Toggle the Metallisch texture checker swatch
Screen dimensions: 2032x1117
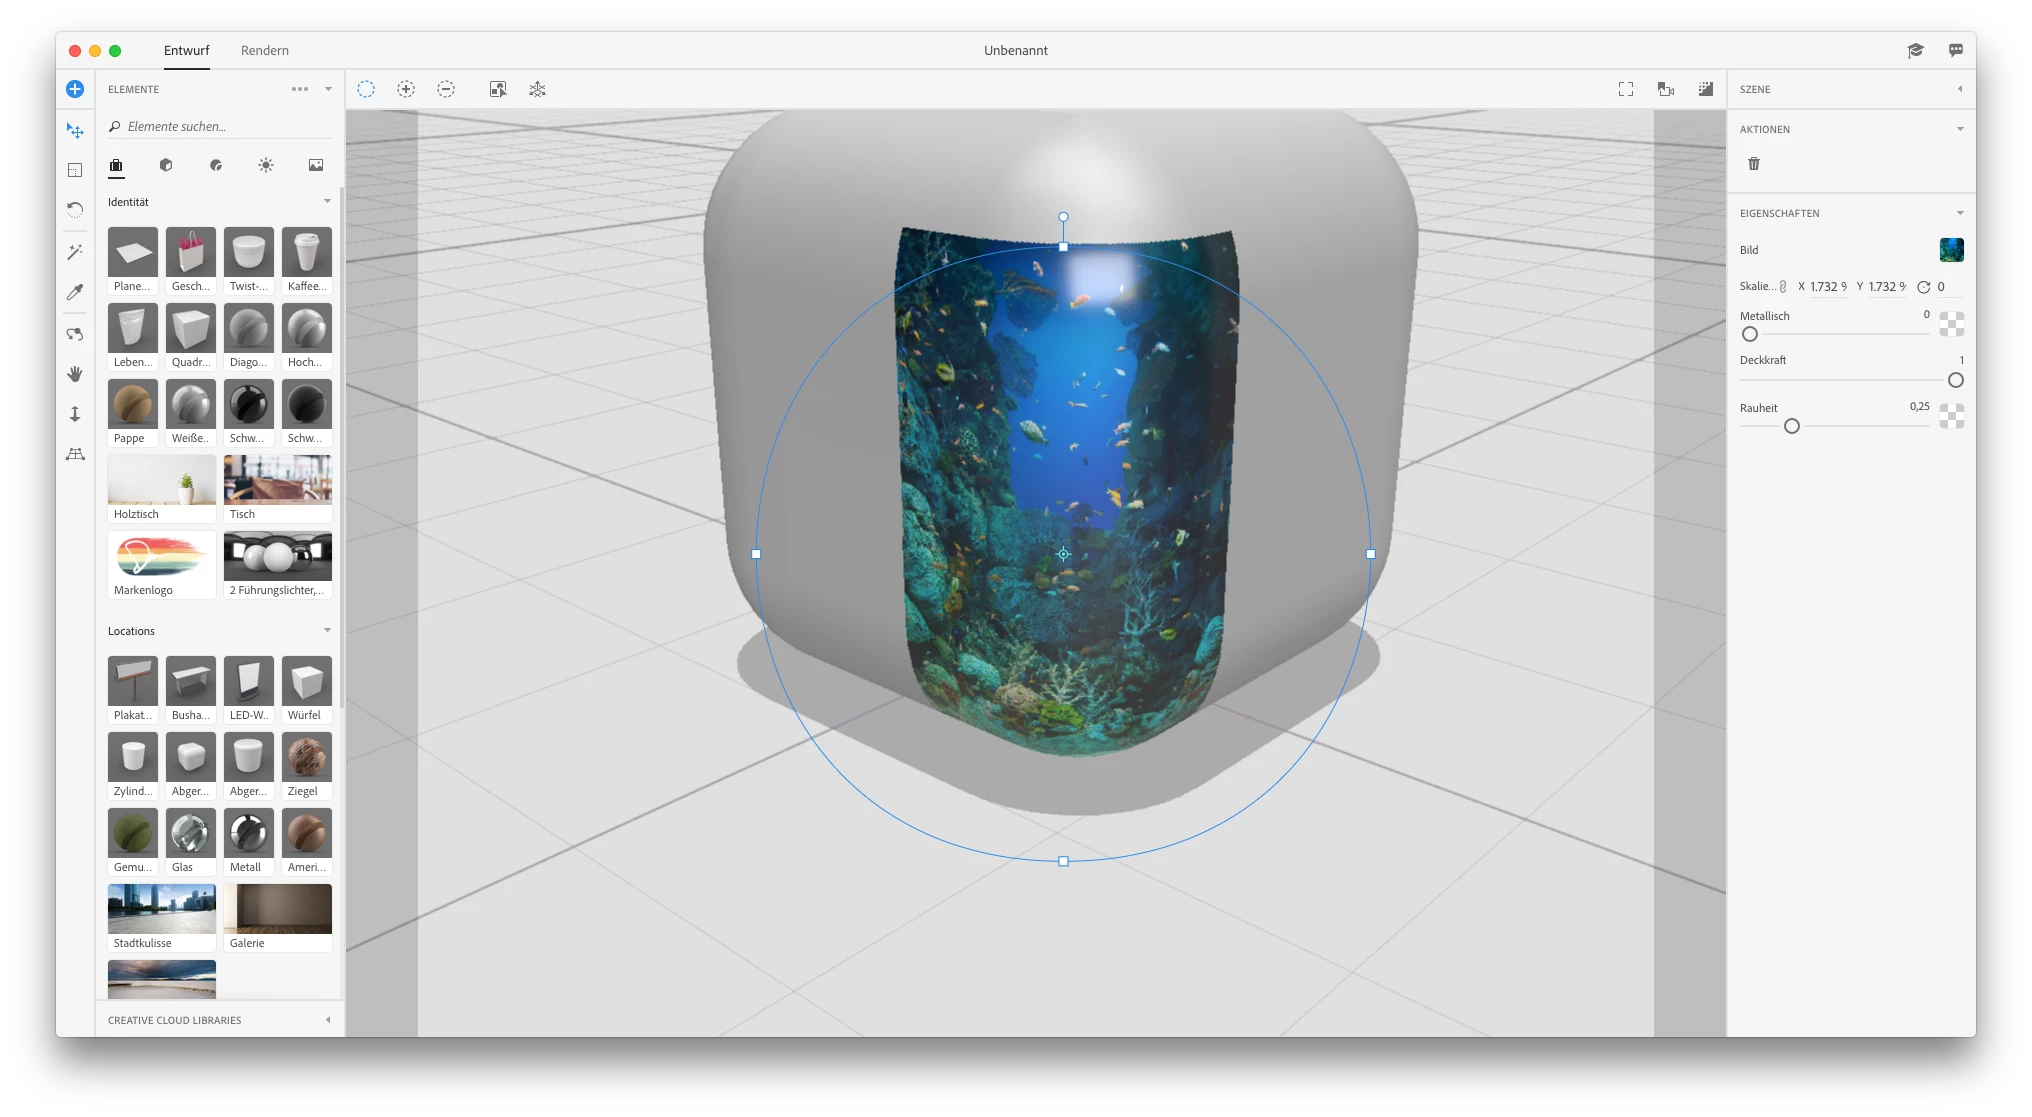1951,323
